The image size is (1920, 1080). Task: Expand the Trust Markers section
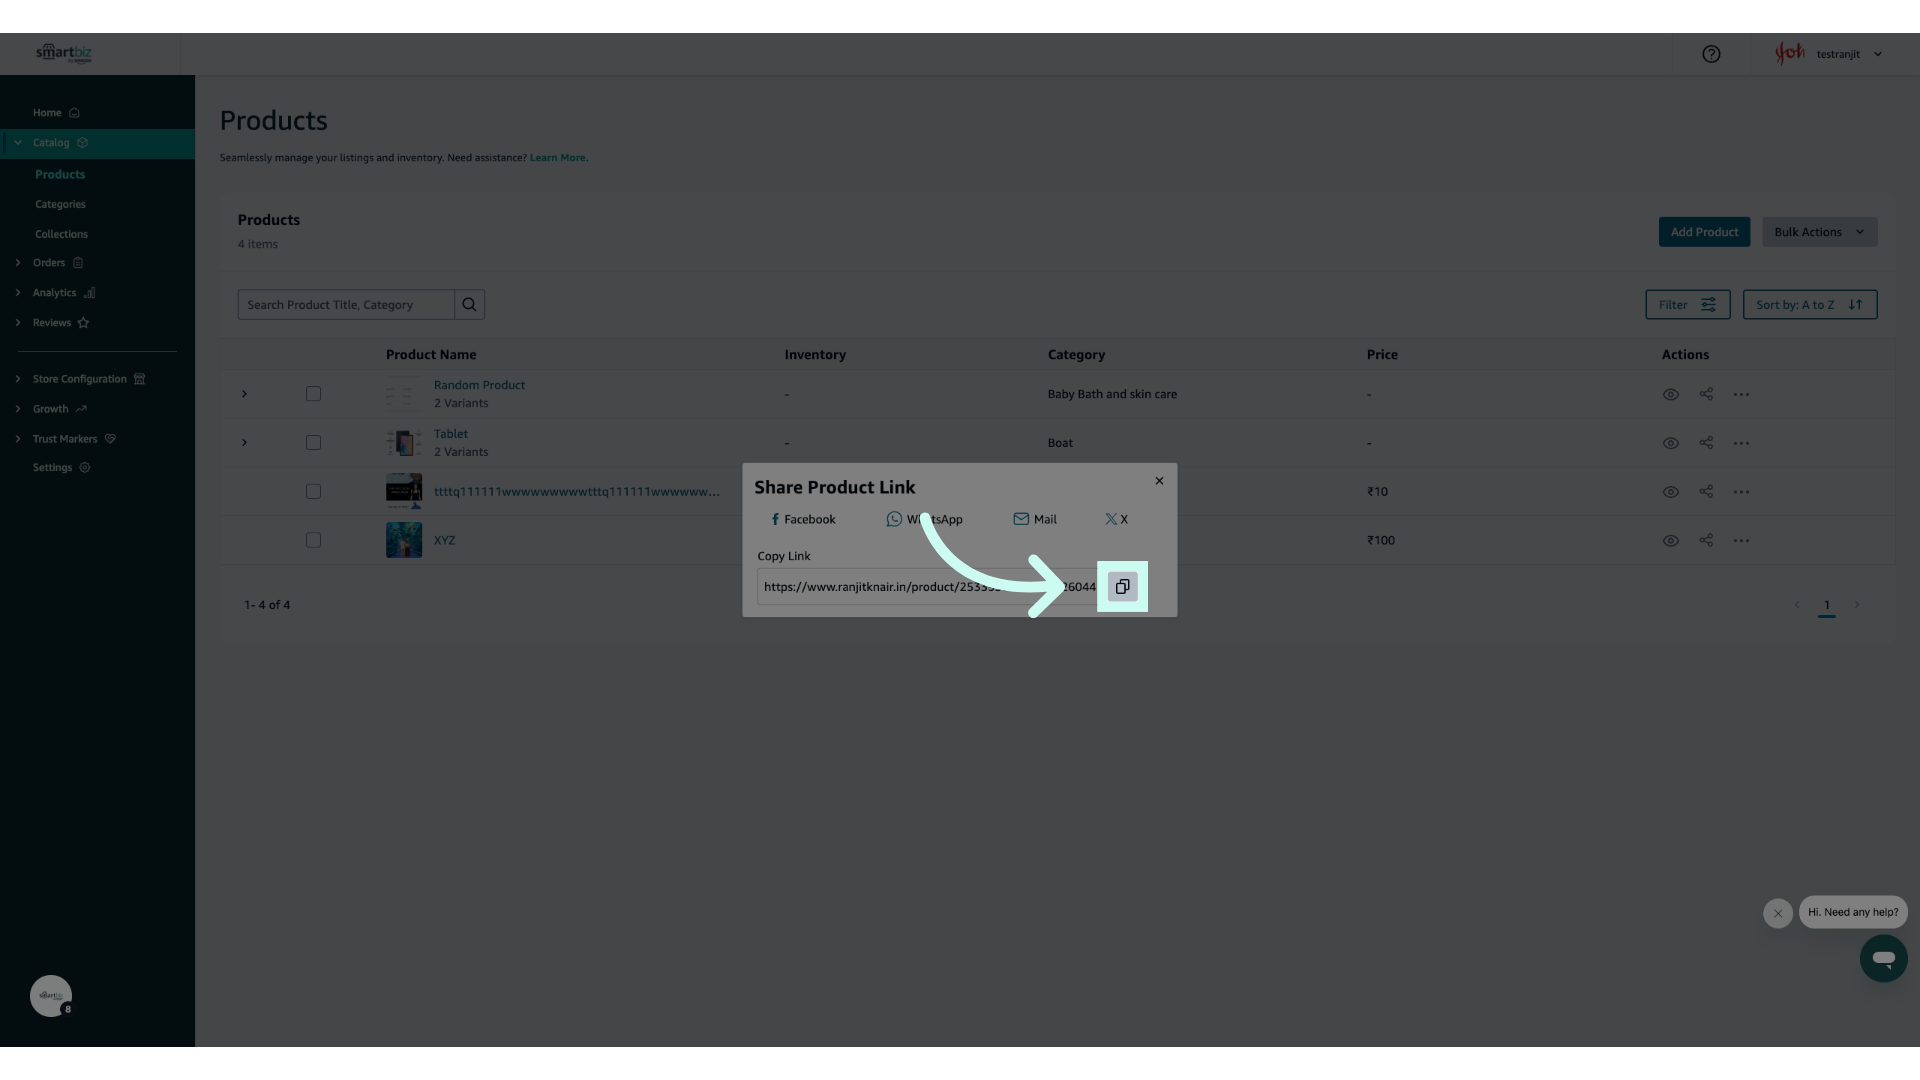(x=18, y=439)
